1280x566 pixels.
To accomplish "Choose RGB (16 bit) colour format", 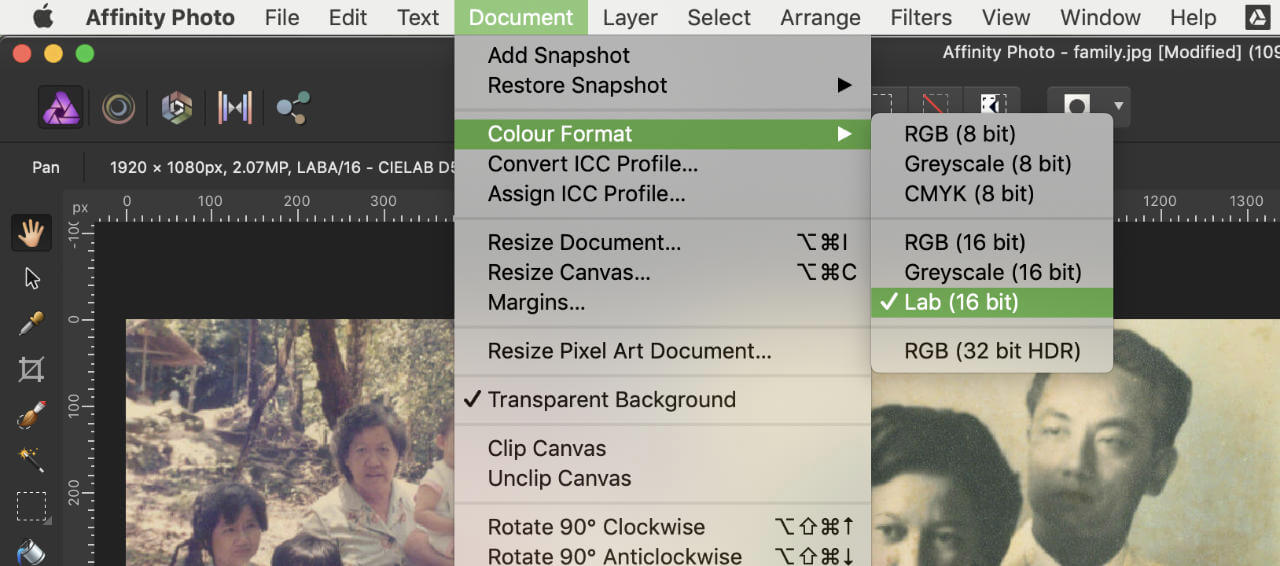I will 991,243.
